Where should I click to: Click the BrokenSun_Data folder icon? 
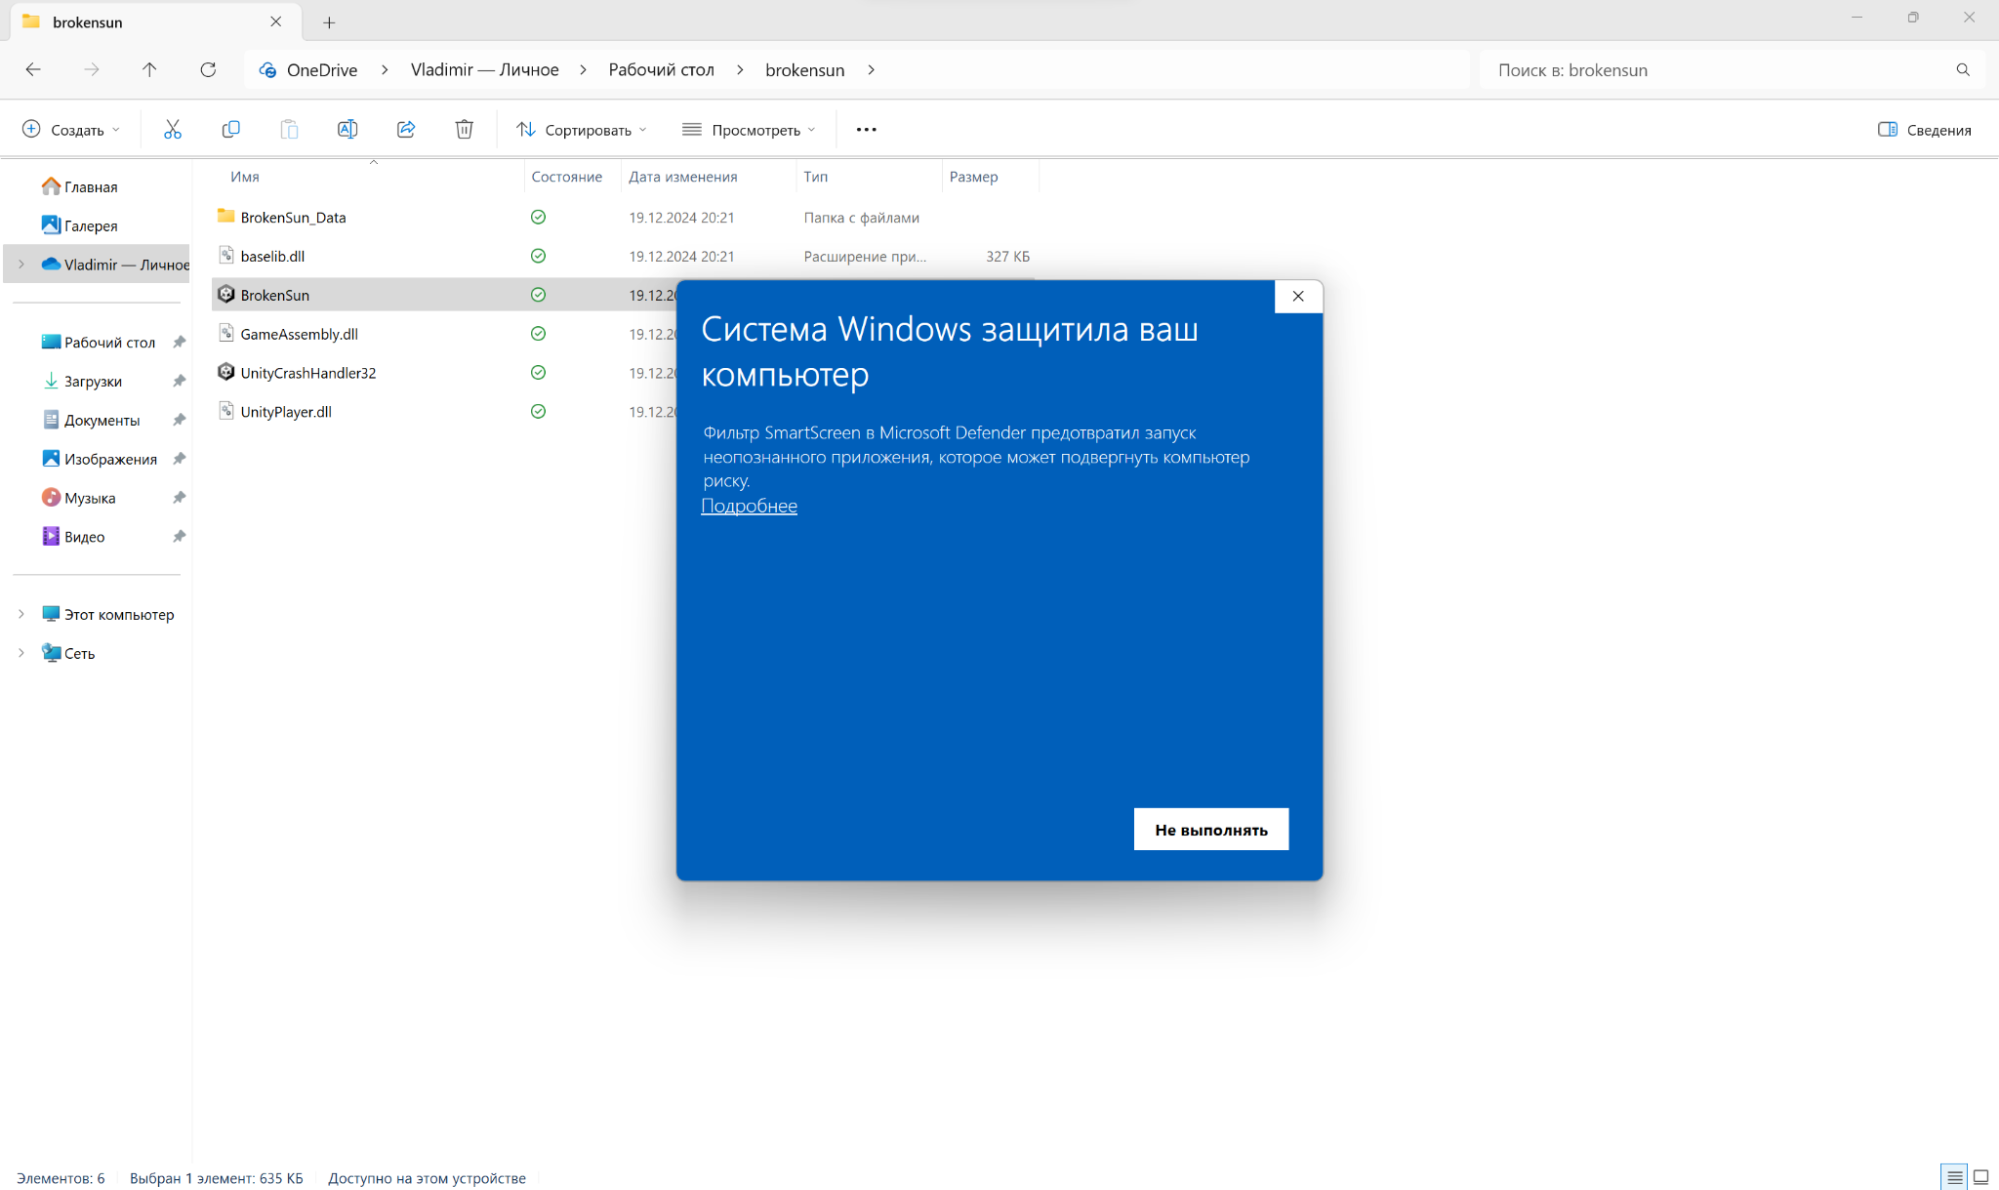(x=226, y=216)
